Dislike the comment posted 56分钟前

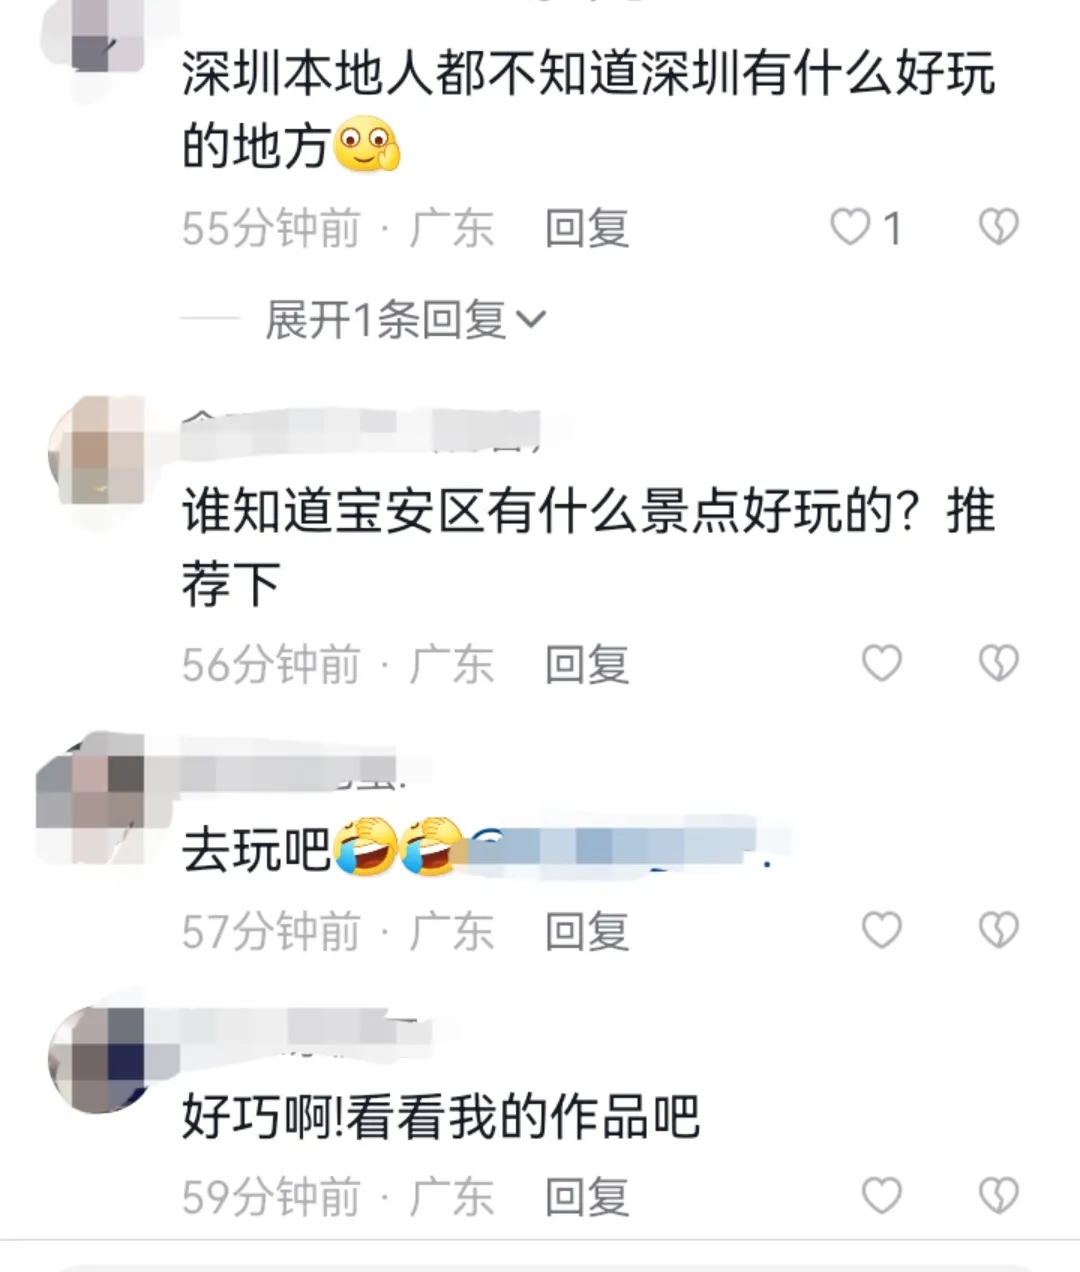click(998, 663)
